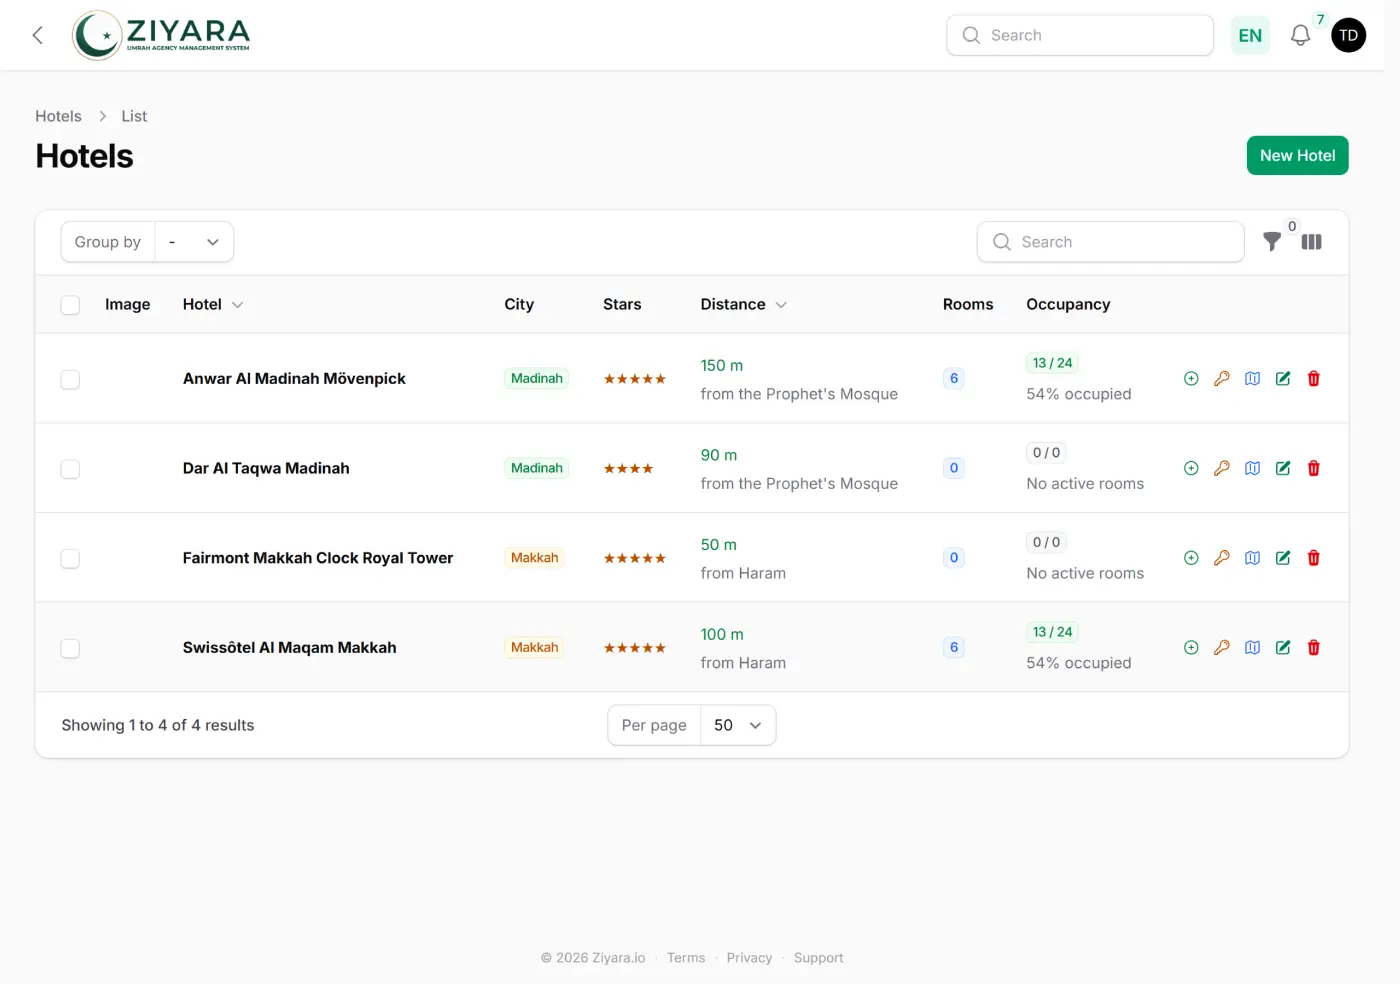This screenshot has height=984, width=1400.
Task: Open the TD user avatar menu
Action: (x=1349, y=36)
